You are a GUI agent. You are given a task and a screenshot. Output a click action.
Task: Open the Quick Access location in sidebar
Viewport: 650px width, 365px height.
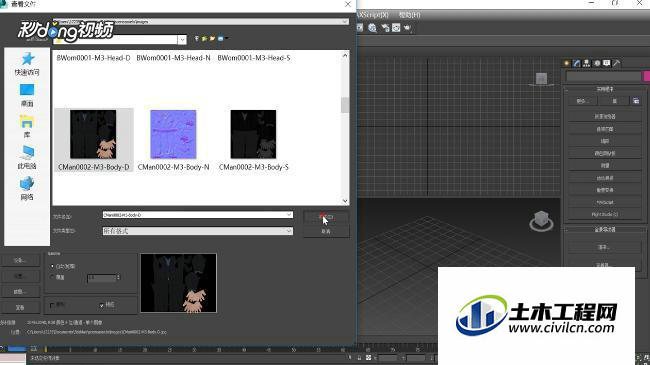(27, 63)
